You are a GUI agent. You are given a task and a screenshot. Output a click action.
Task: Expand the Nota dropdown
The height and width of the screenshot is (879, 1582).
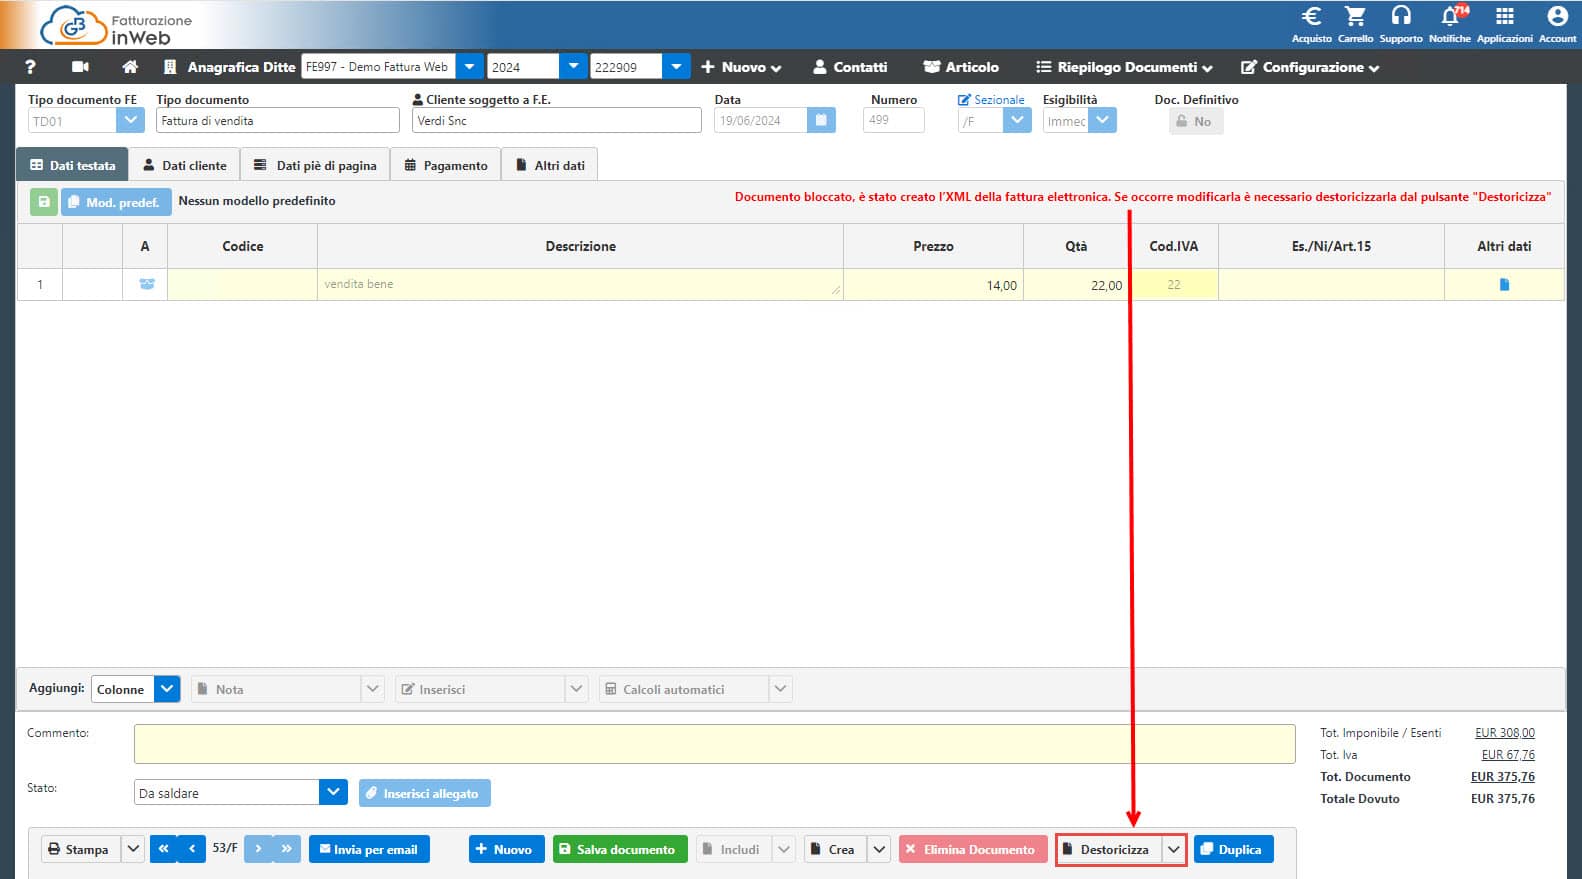click(372, 689)
